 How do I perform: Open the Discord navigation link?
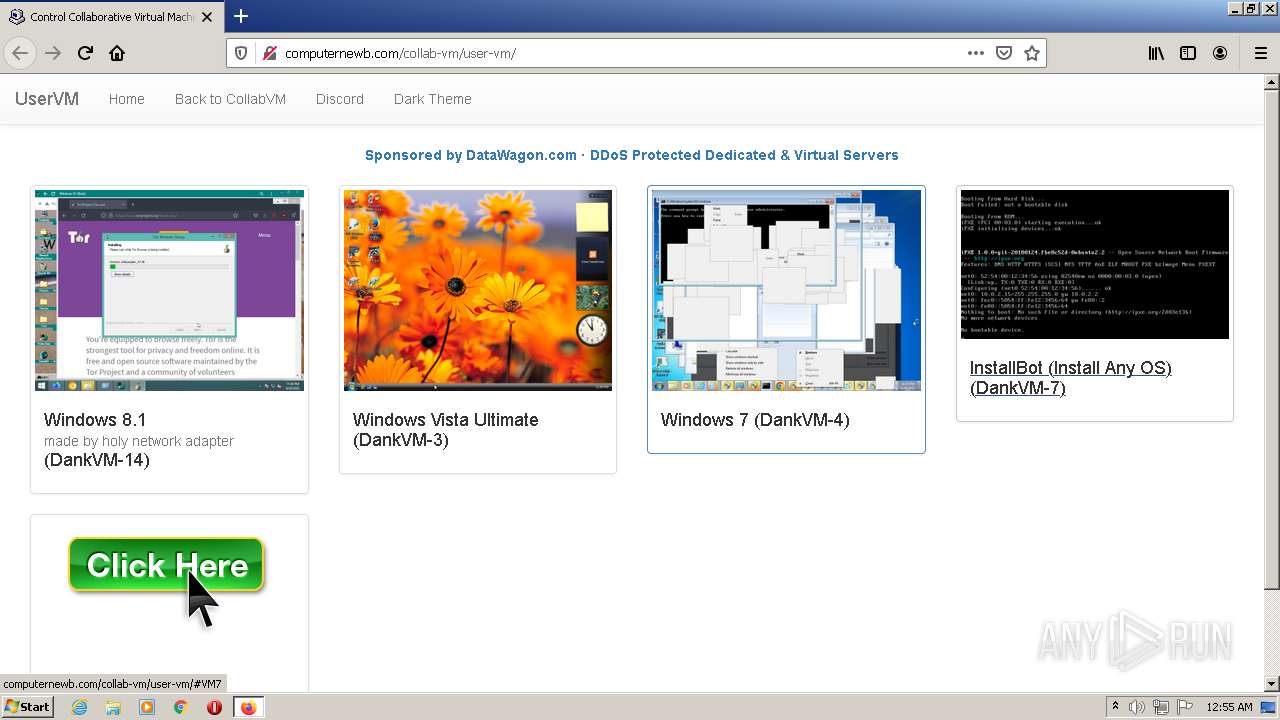click(340, 99)
